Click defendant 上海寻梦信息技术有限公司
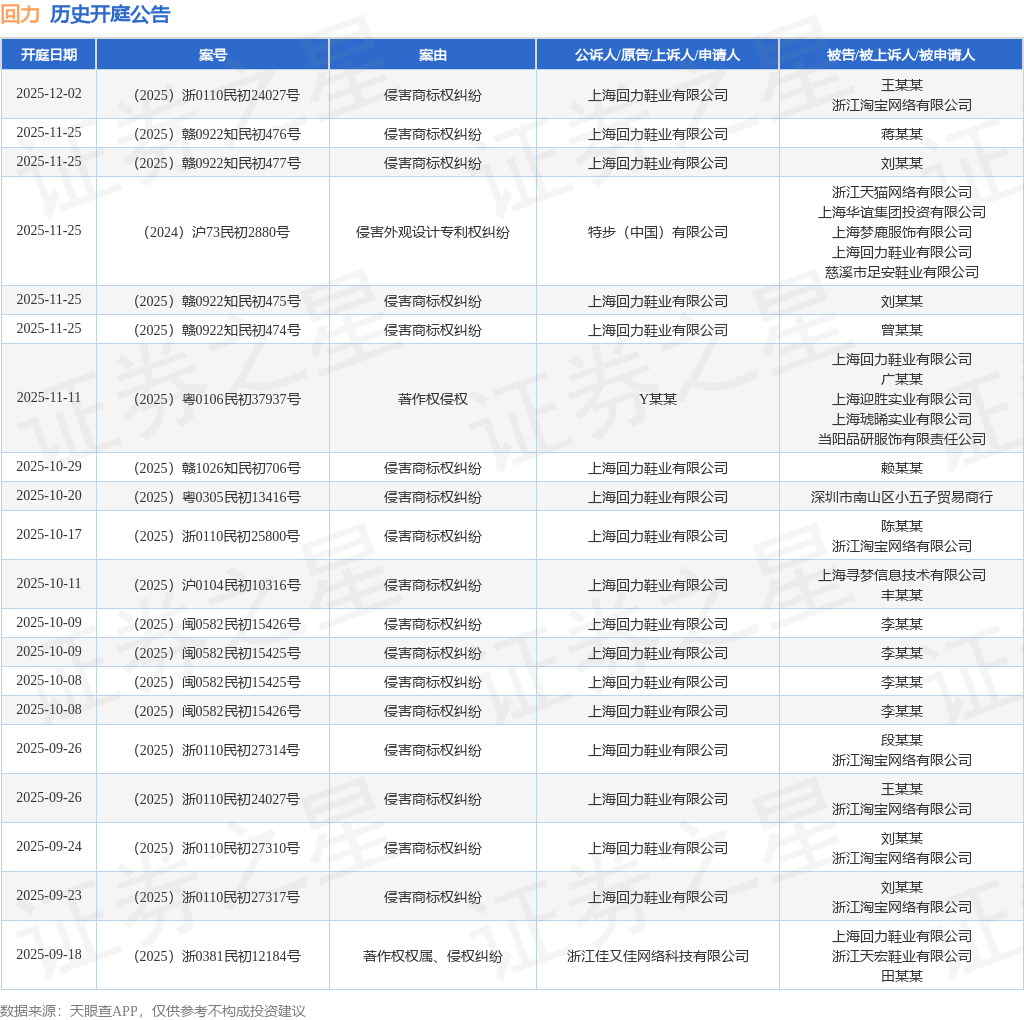This screenshot has width=1024, height=1020. (x=902, y=575)
